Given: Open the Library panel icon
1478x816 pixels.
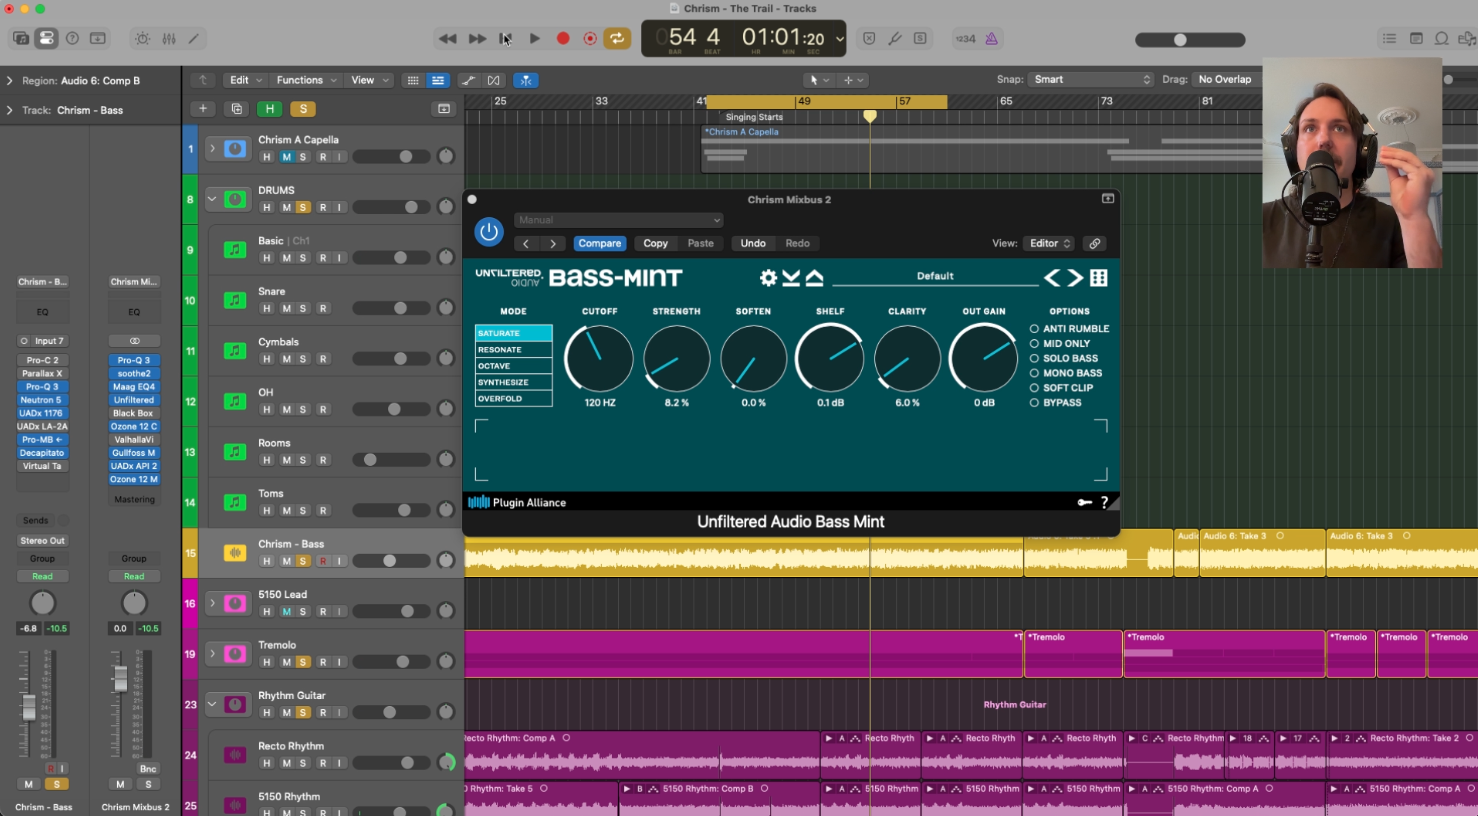Looking at the screenshot, I should point(21,39).
